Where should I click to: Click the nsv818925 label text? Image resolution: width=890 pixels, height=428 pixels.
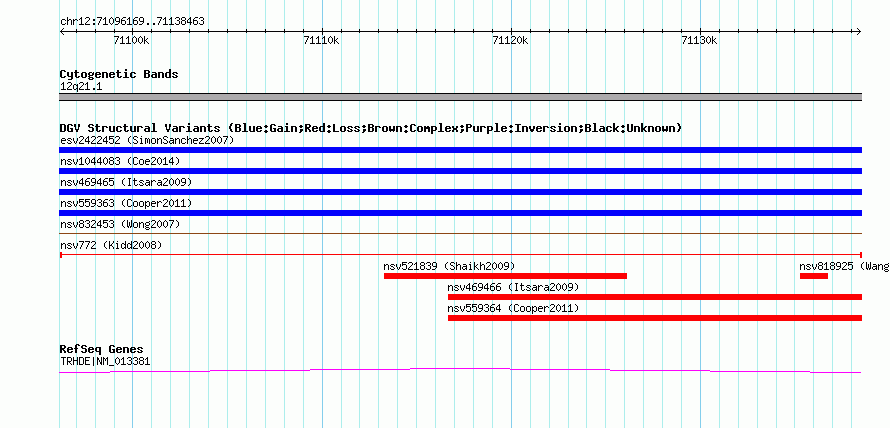(x=845, y=266)
